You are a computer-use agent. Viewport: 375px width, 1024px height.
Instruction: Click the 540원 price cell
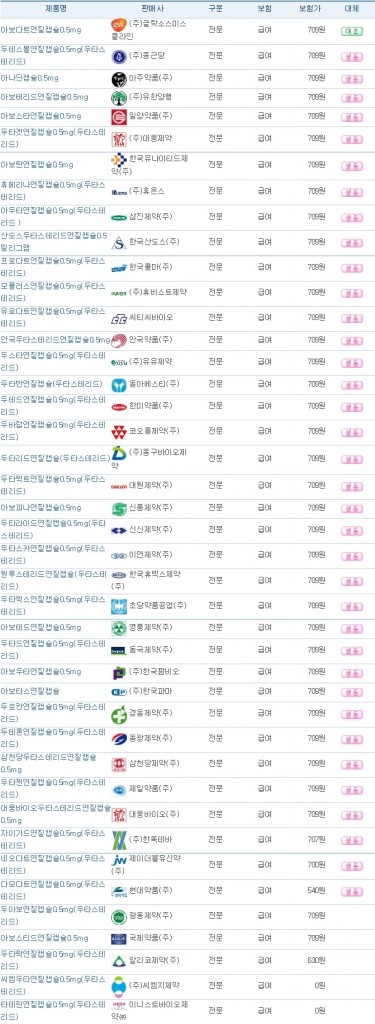[316, 890]
